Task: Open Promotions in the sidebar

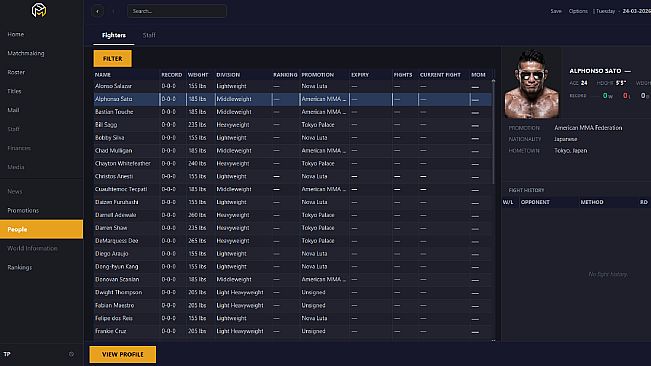Action: 23,210
